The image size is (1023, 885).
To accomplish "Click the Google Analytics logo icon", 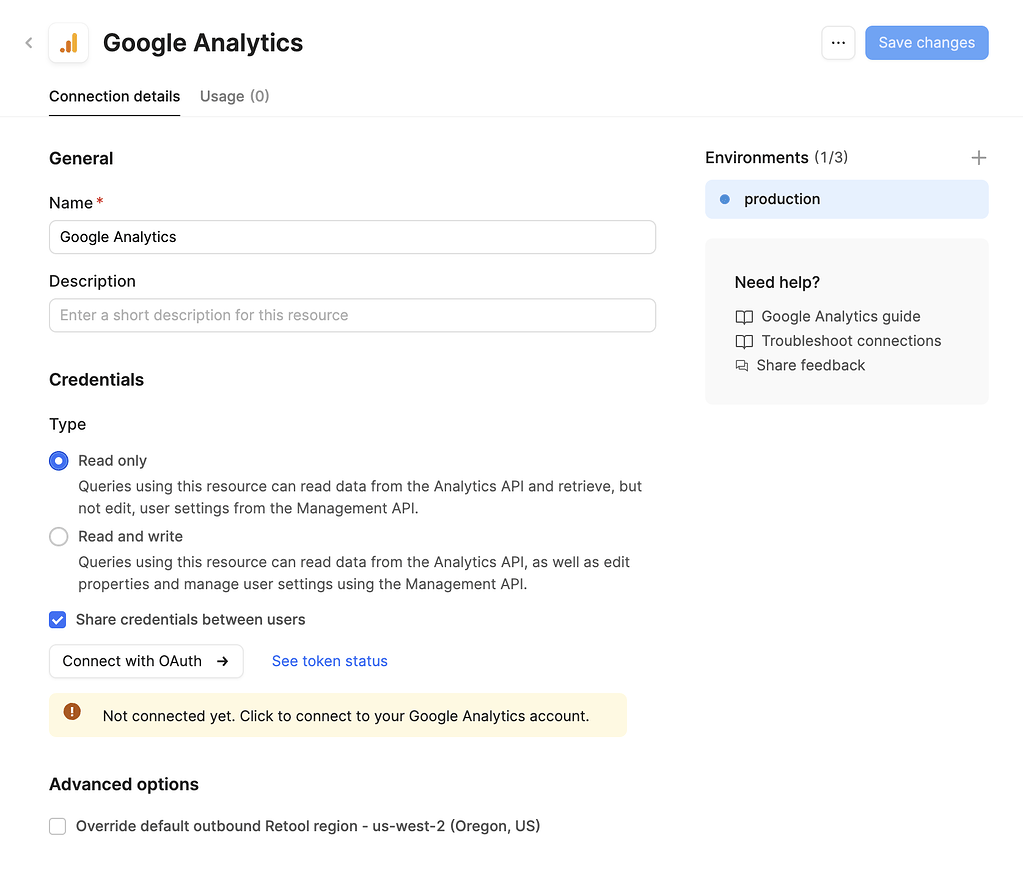I will [x=68, y=42].
